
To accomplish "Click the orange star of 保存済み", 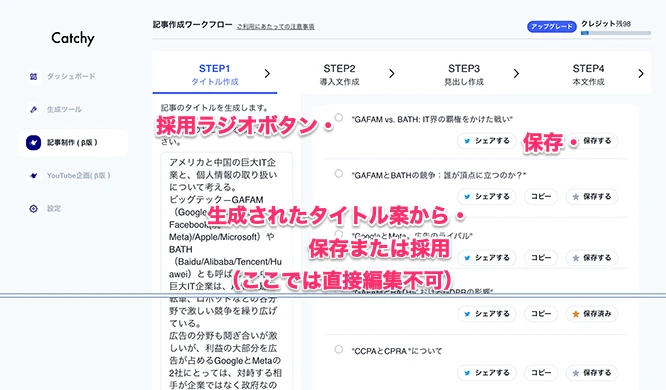I will pyautogui.click(x=576, y=314).
